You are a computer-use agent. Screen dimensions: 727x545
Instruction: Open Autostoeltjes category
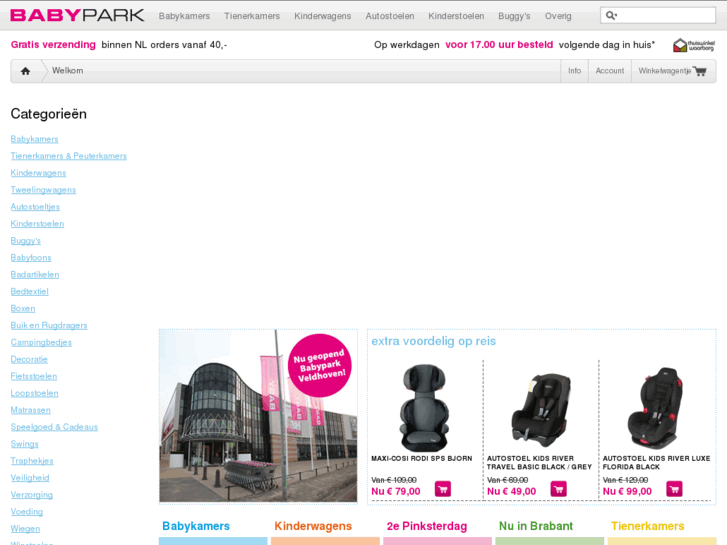pos(35,207)
